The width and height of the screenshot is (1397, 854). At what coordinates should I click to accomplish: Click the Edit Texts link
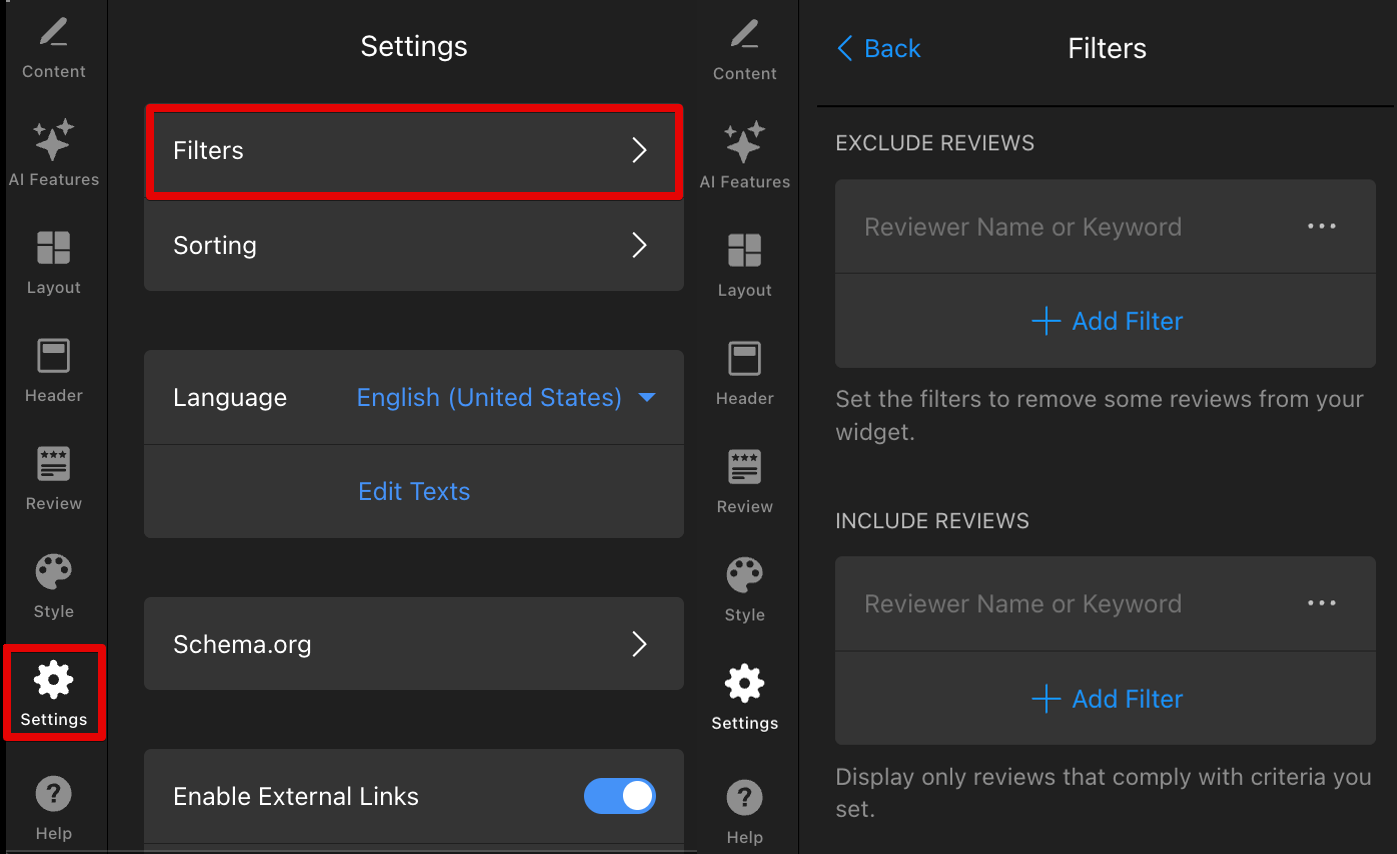pyautogui.click(x=414, y=491)
